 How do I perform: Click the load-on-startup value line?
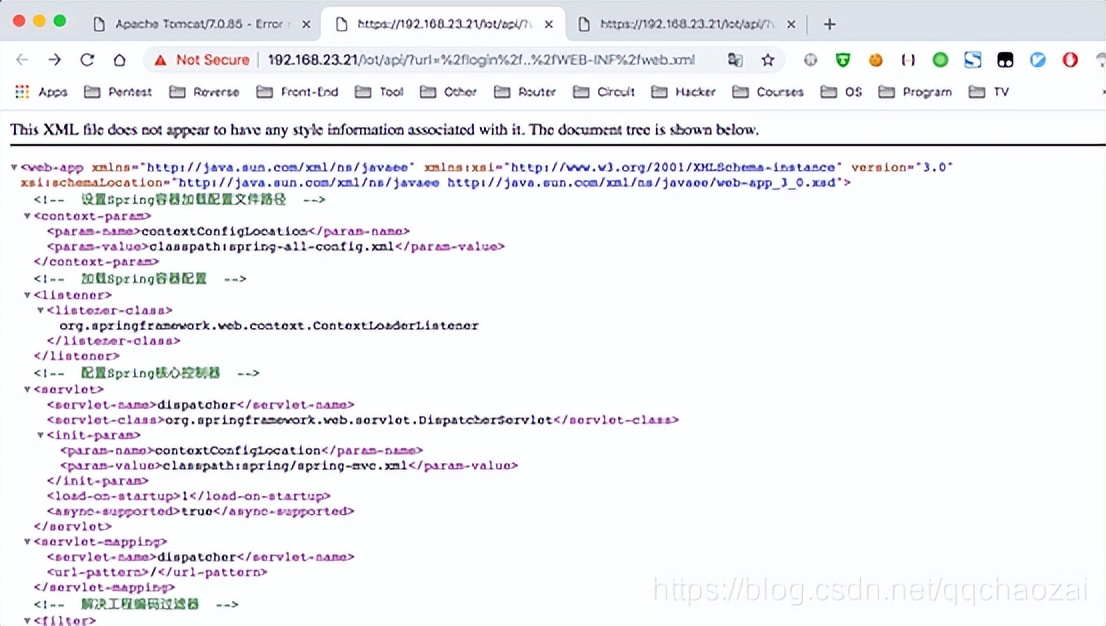[188, 496]
